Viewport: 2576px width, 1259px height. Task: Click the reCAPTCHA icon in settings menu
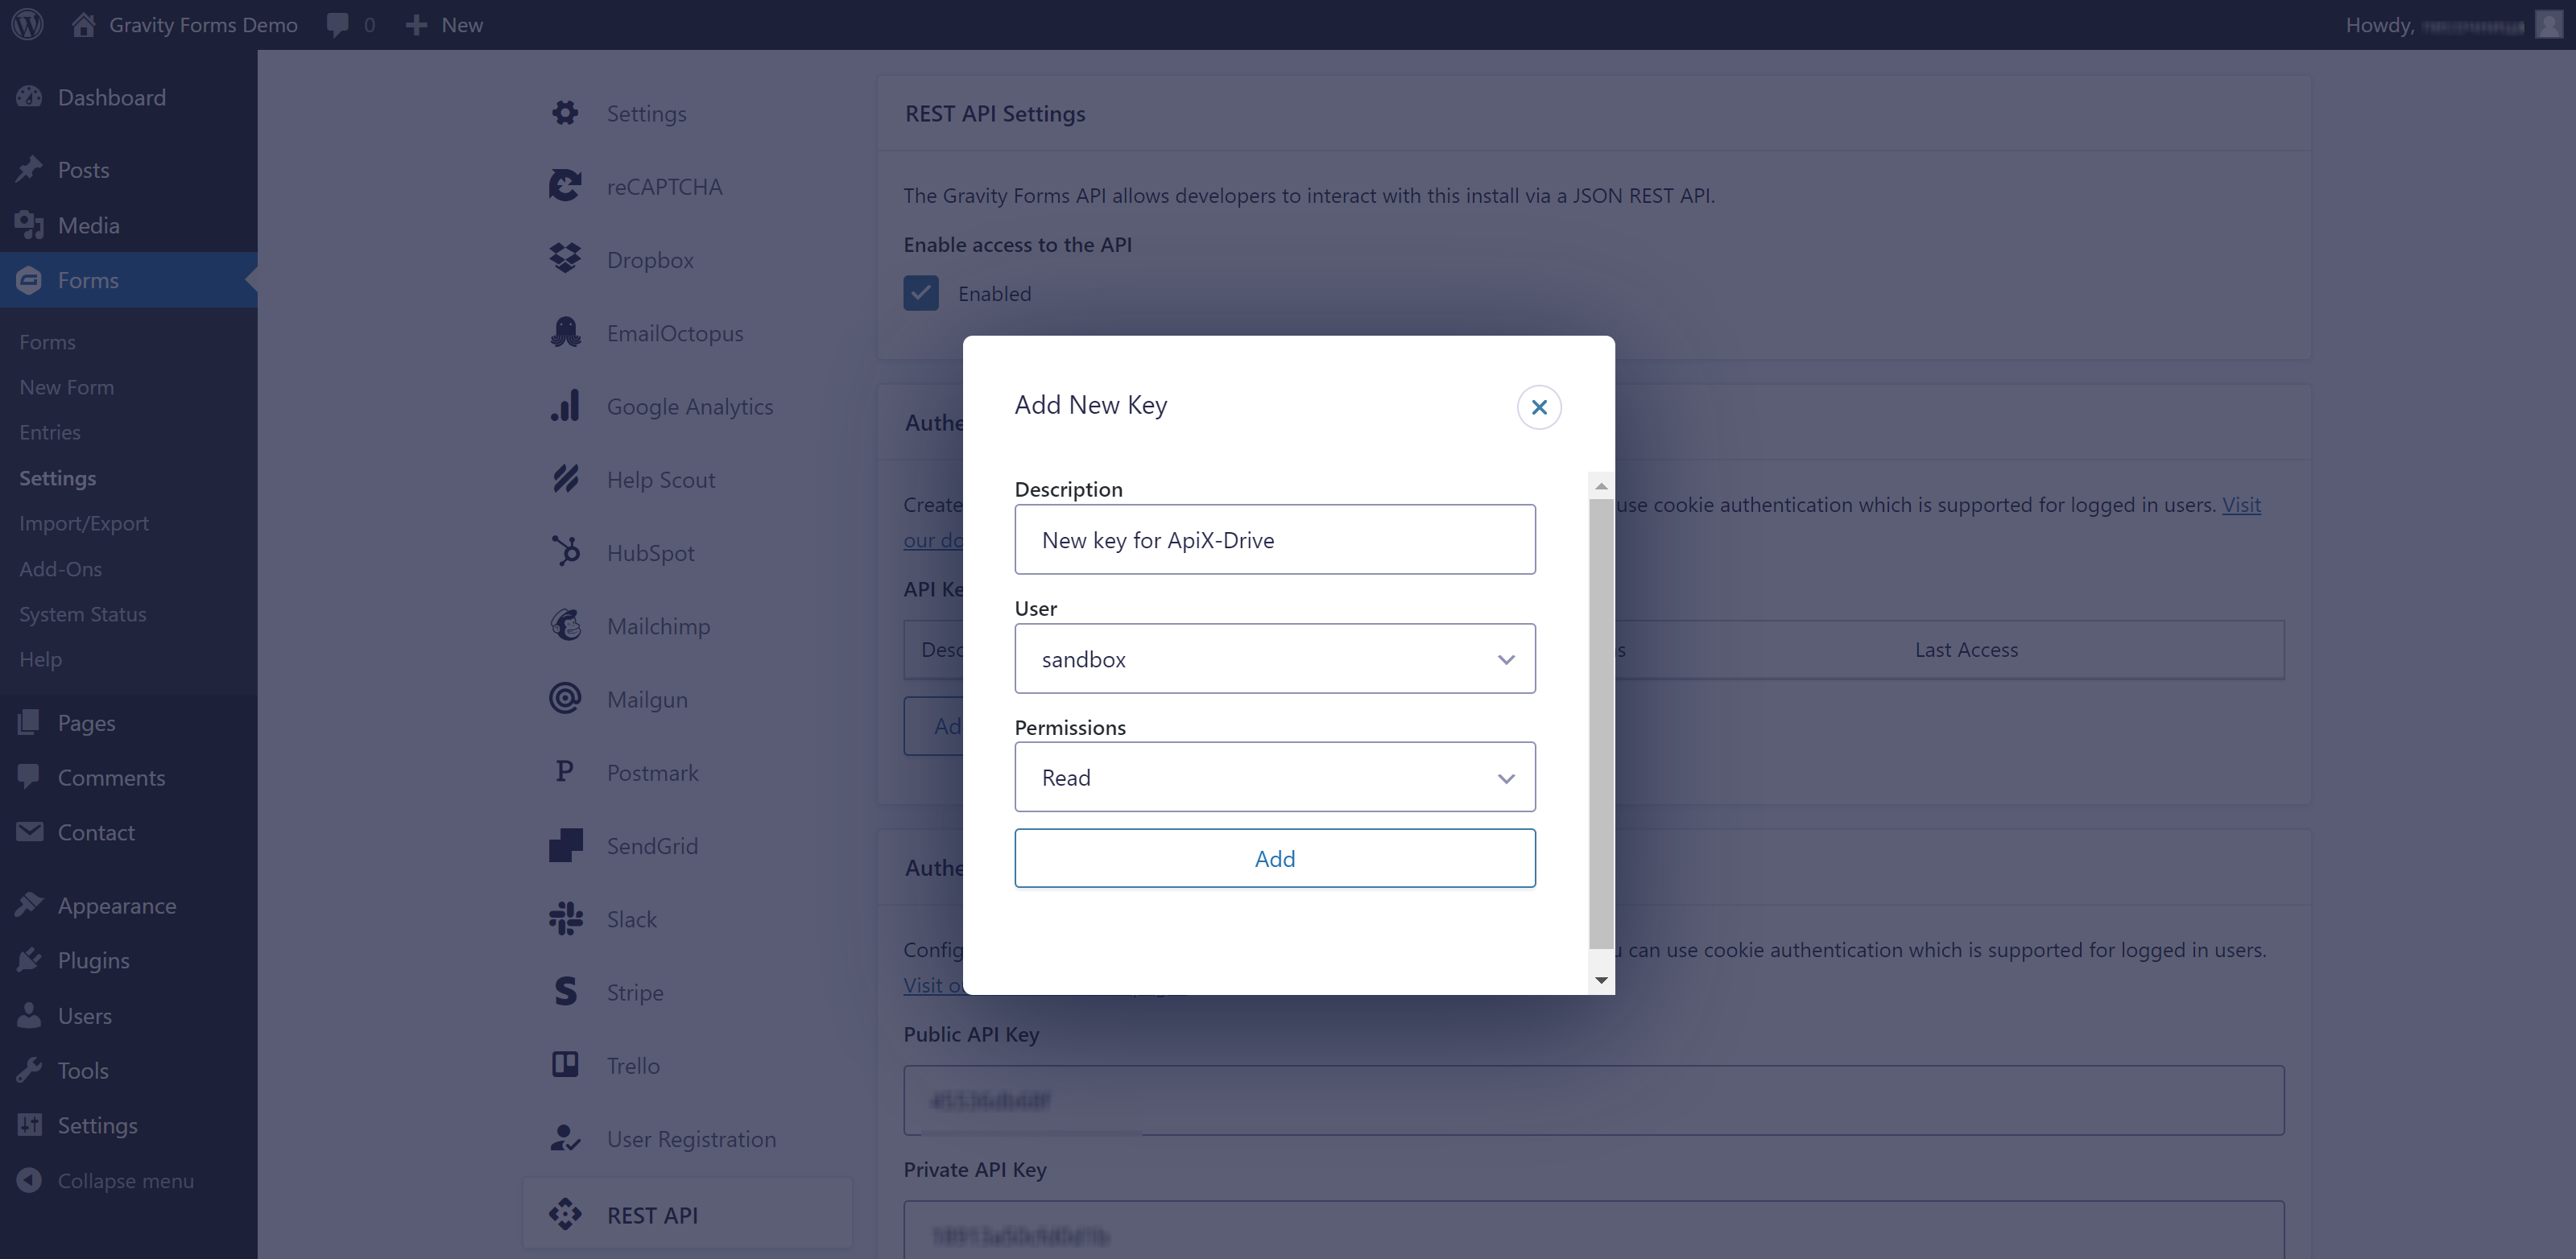point(567,185)
